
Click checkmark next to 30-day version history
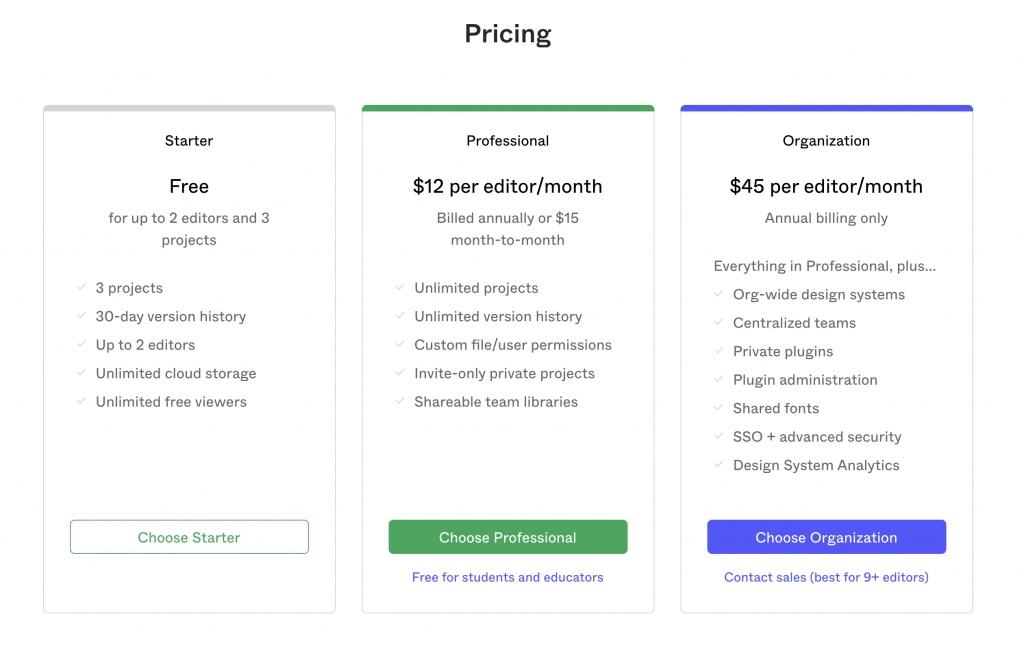(81, 316)
